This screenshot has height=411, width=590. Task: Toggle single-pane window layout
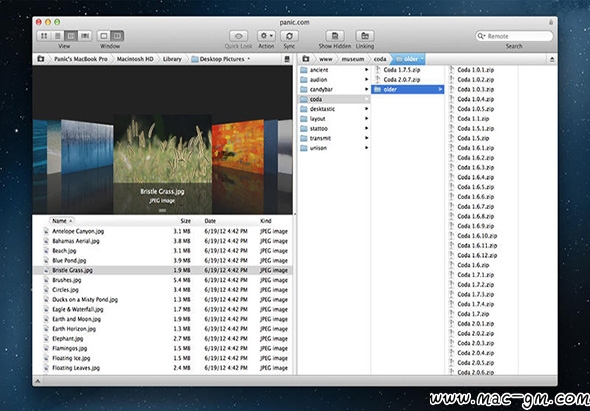tap(104, 36)
